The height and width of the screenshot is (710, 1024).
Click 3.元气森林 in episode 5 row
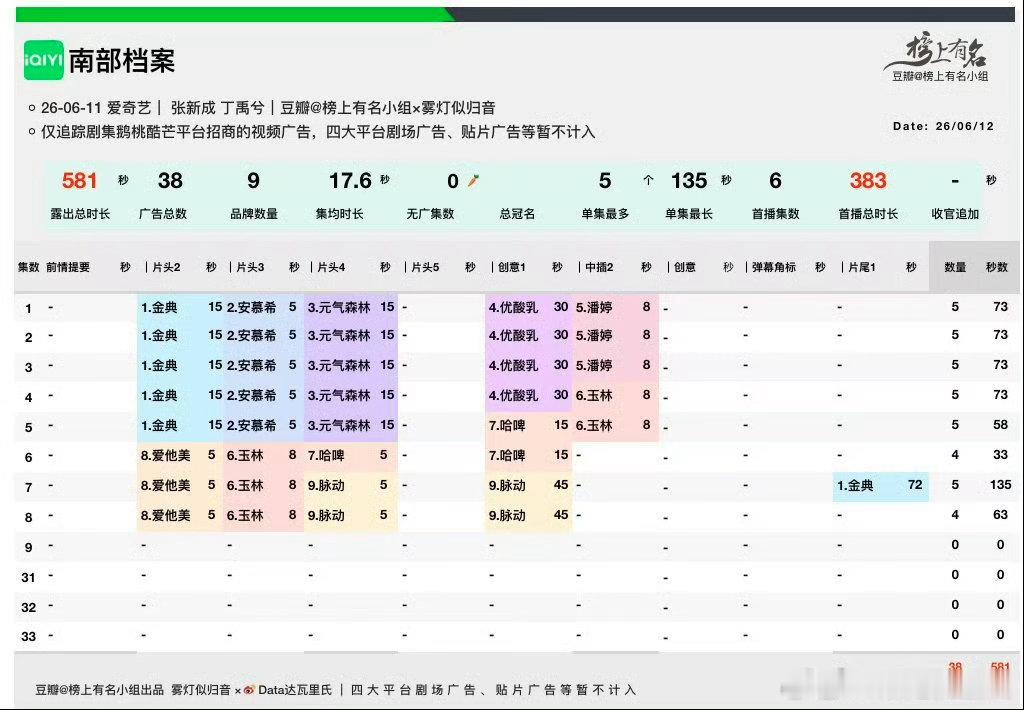click(x=339, y=425)
